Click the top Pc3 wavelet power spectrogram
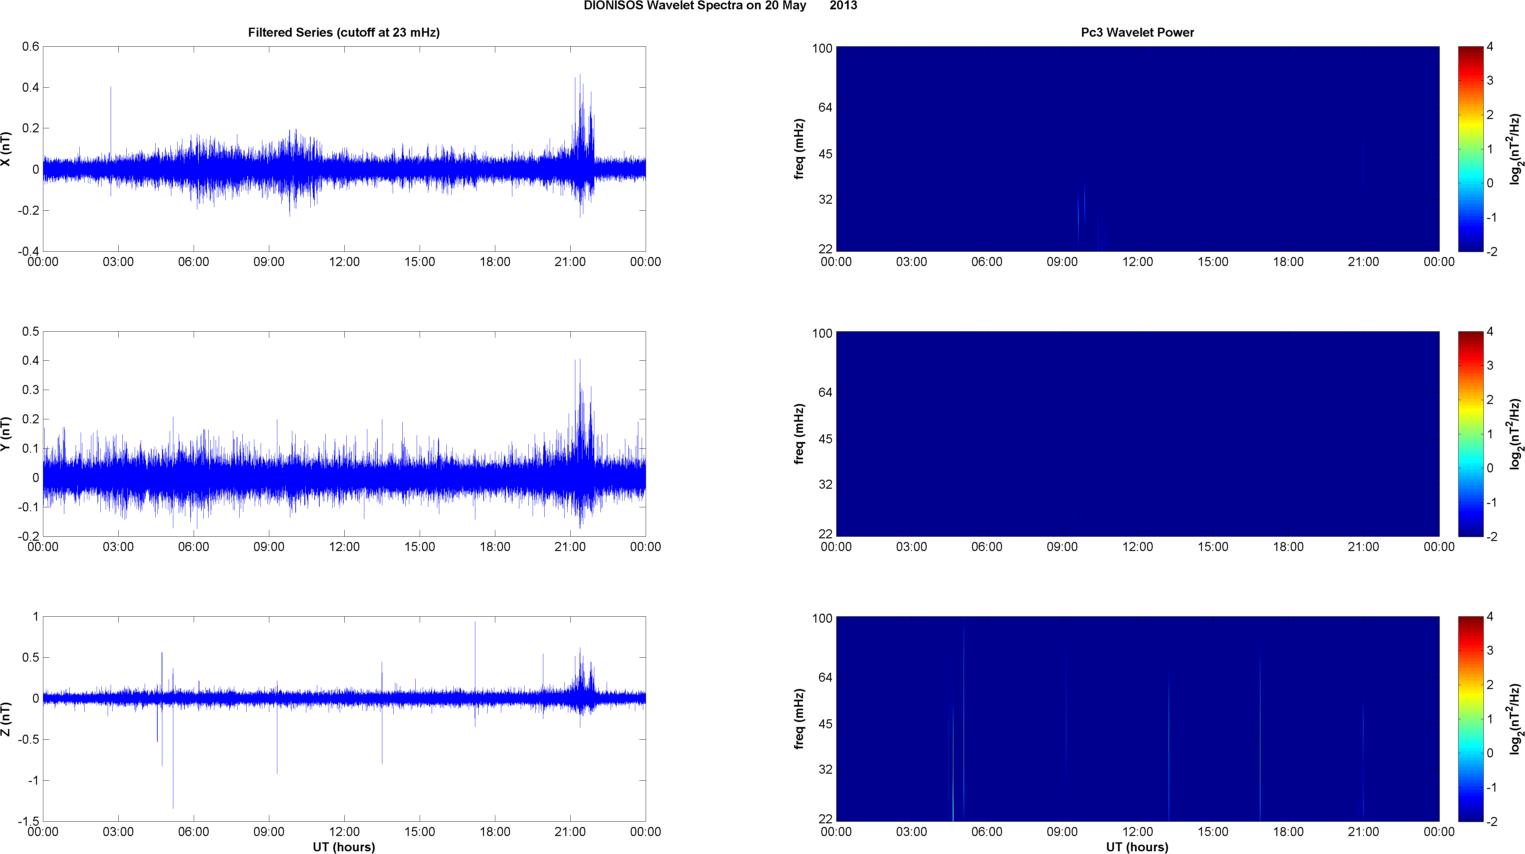 tap(1137, 149)
